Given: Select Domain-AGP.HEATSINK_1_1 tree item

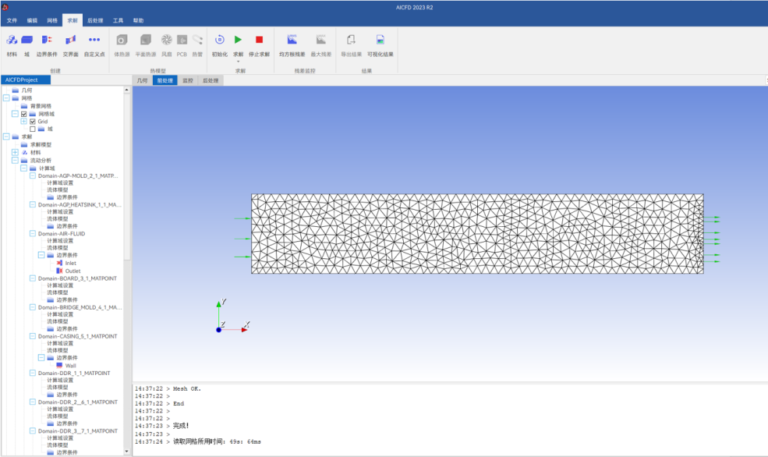Looking at the screenshot, I should click(x=79, y=205).
